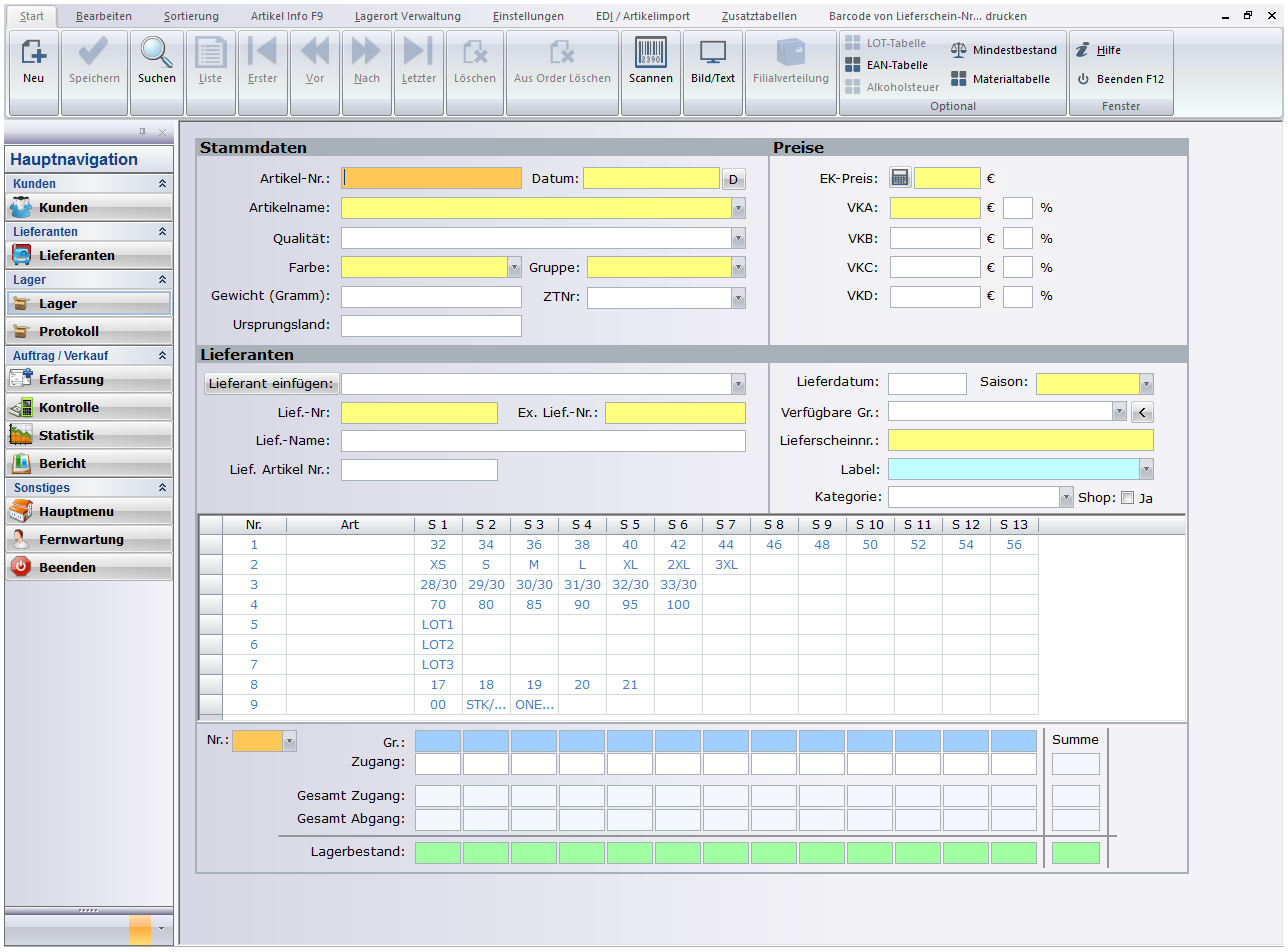The height and width of the screenshot is (952, 1288).
Task: Open the EAN-Tabelle option
Action: pos(853,65)
